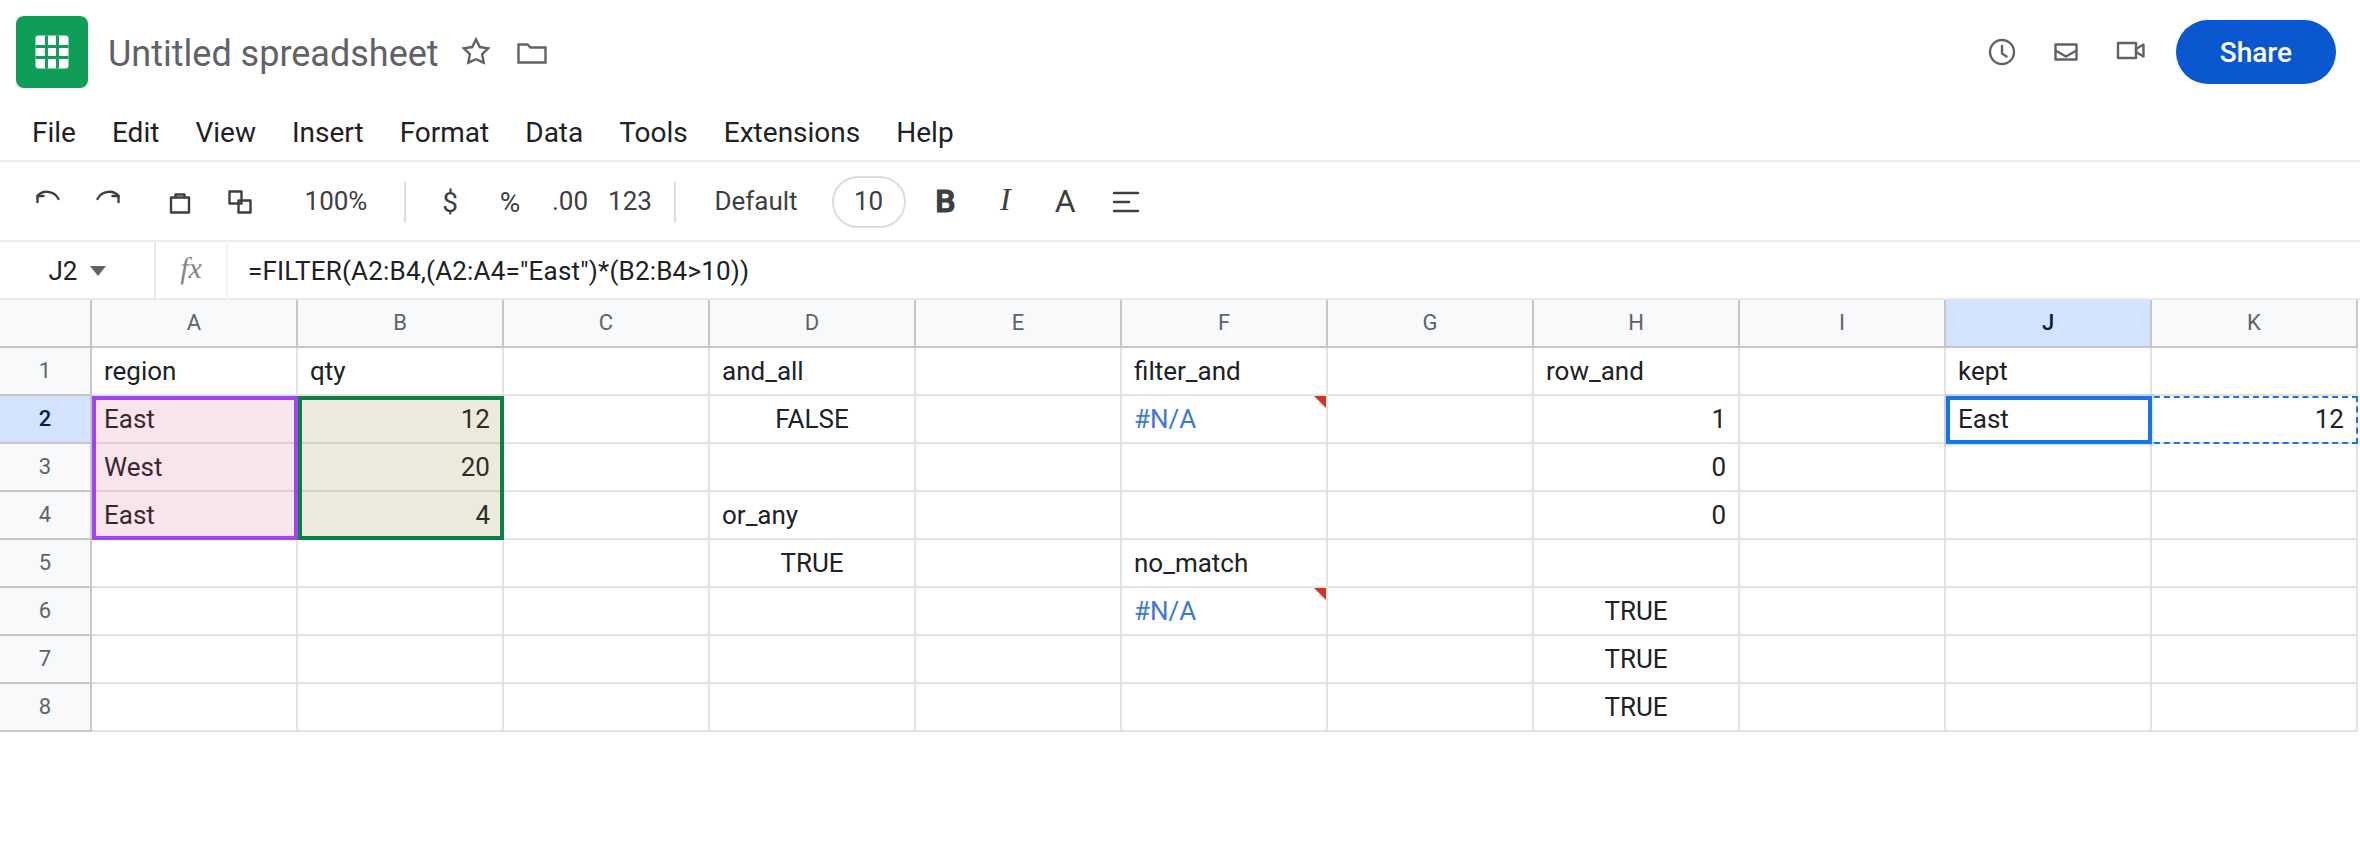2360x860 pixels.
Task: Click the formula bar FILTER formula
Action: tap(498, 271)
